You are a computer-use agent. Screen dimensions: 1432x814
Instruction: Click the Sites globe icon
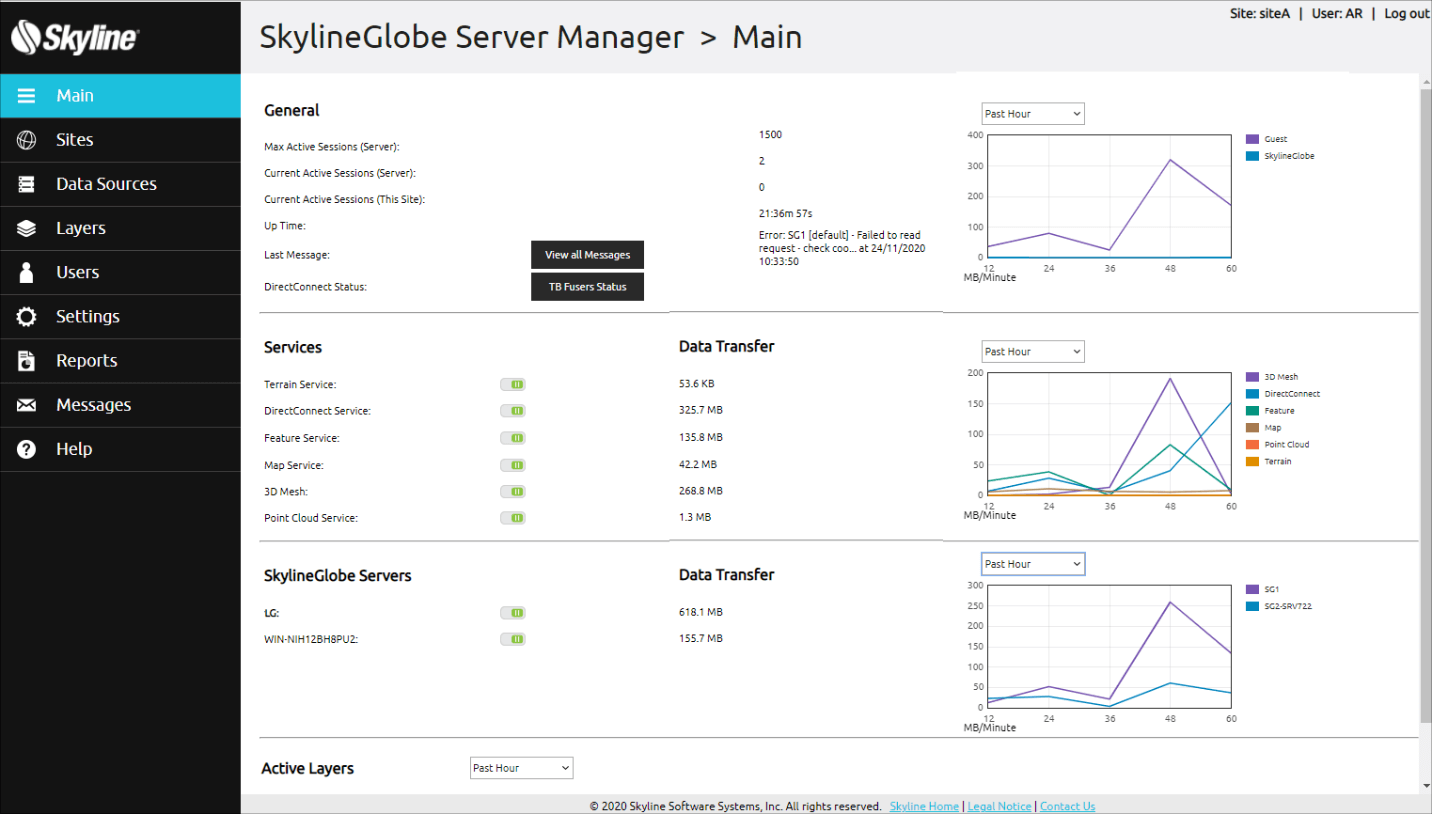click(x=27, y=140)
